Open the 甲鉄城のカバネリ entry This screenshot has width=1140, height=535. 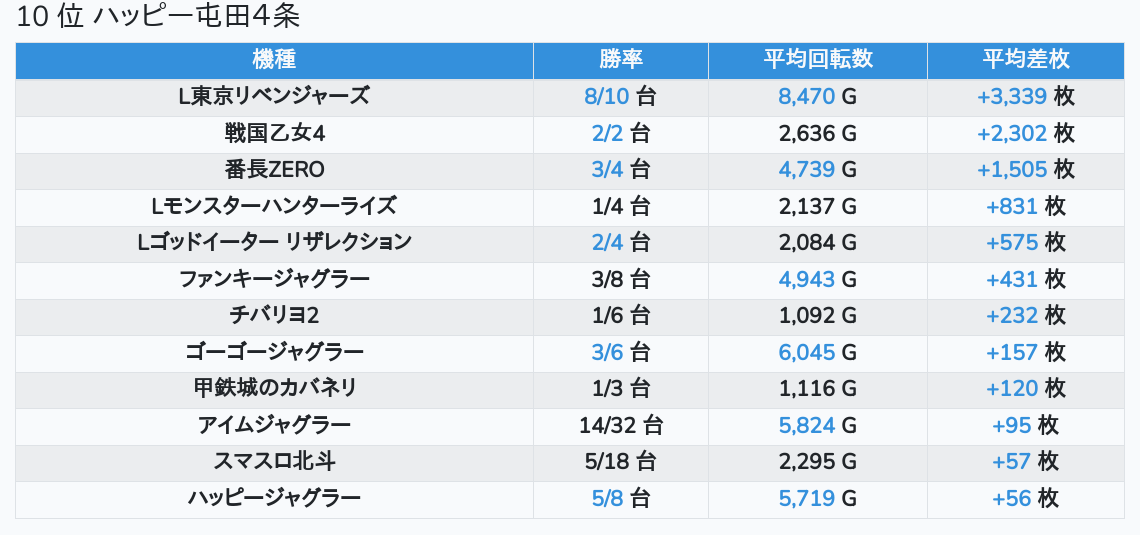274,388
